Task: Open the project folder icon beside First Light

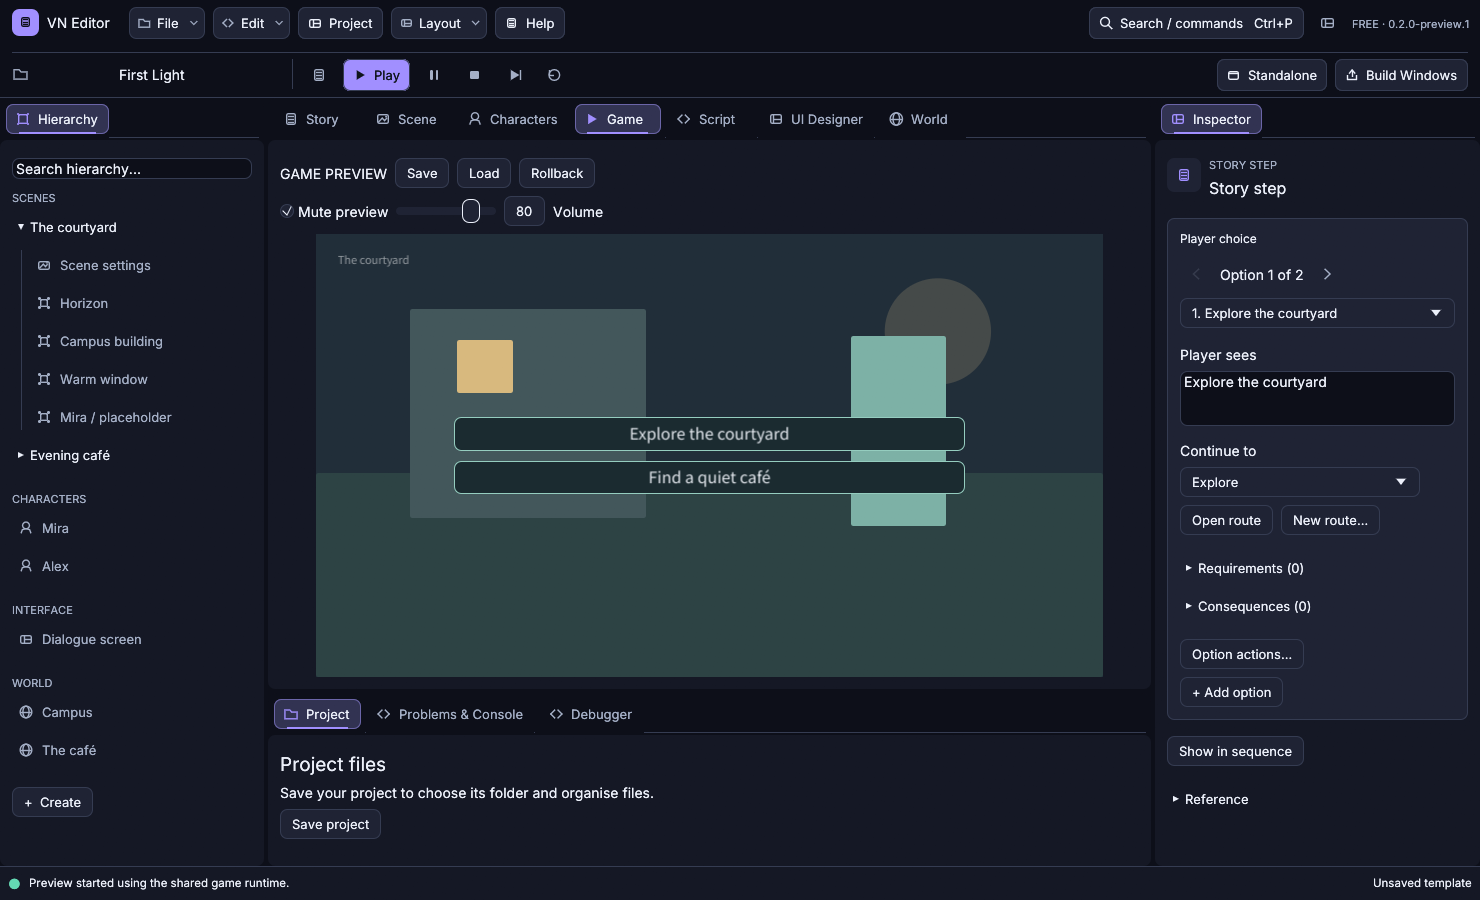Action: pyautogui.click(x=20, y=75)
